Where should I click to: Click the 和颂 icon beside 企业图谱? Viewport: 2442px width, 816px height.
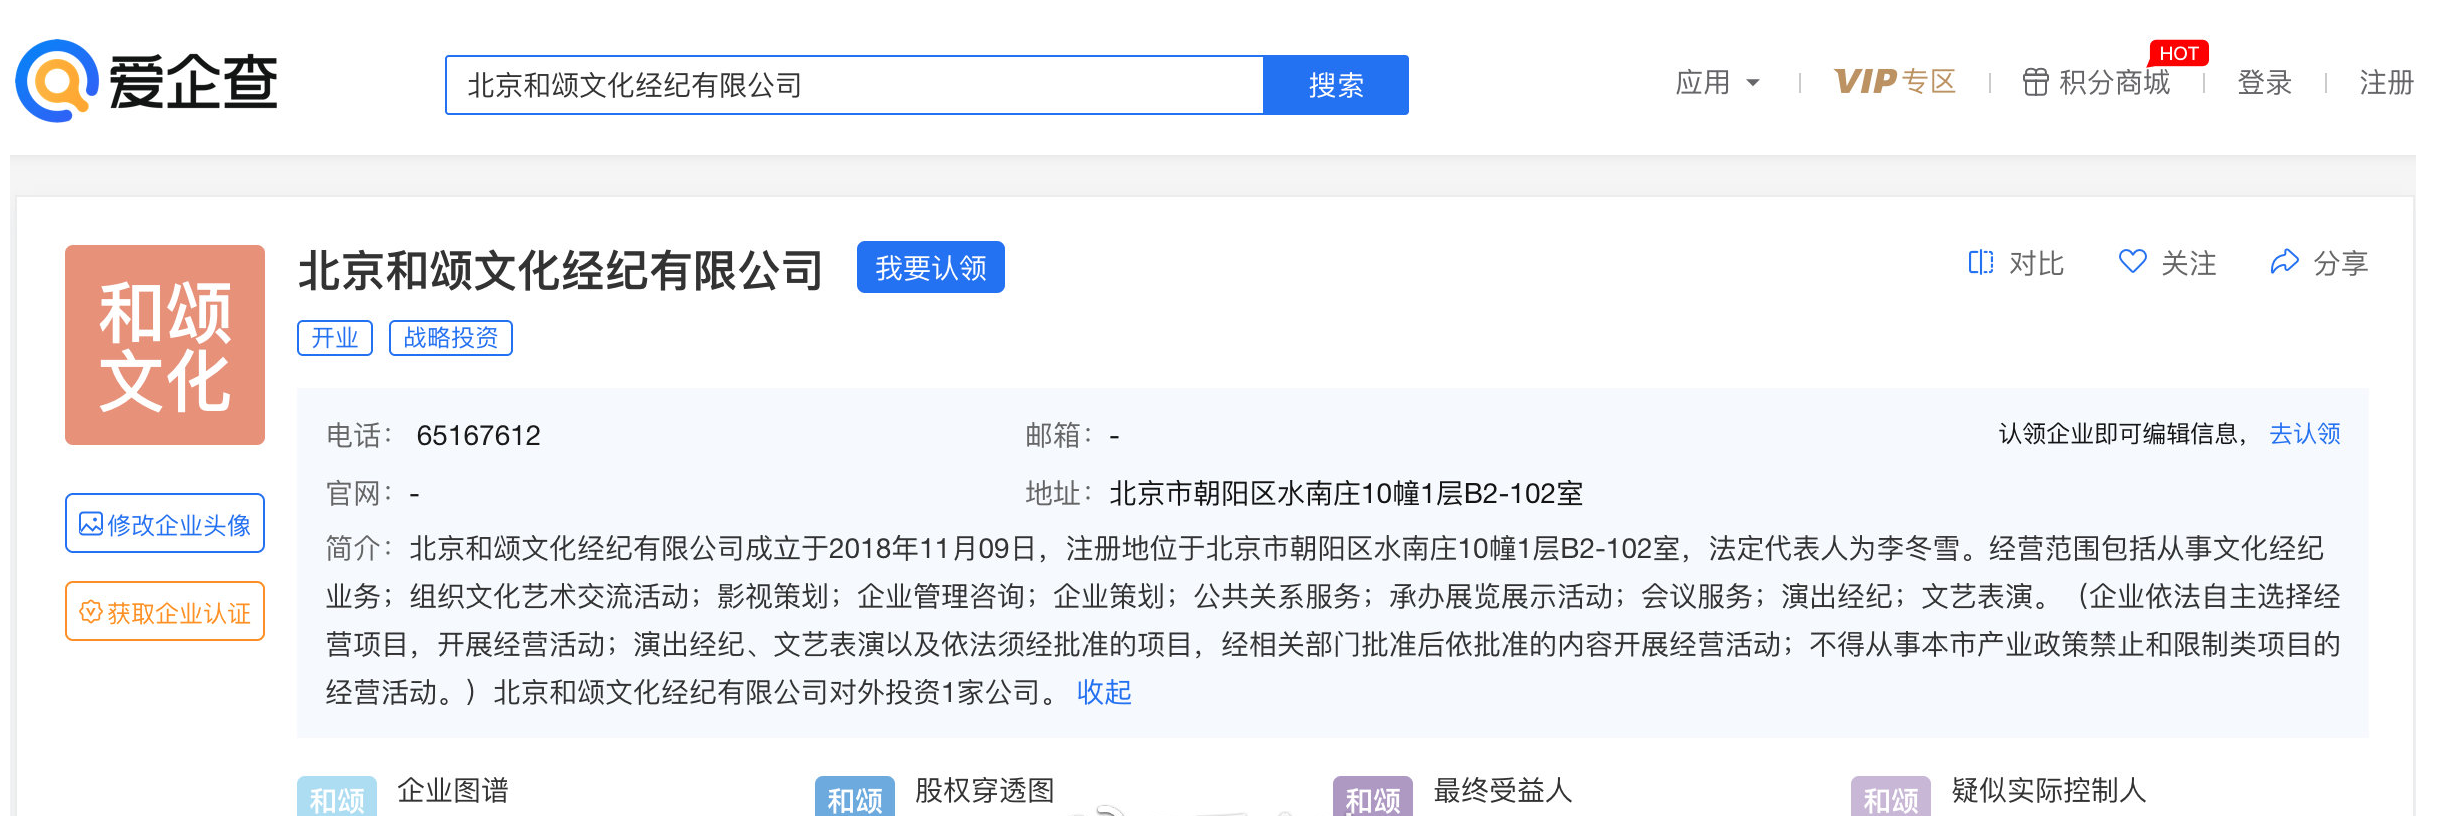337,797
